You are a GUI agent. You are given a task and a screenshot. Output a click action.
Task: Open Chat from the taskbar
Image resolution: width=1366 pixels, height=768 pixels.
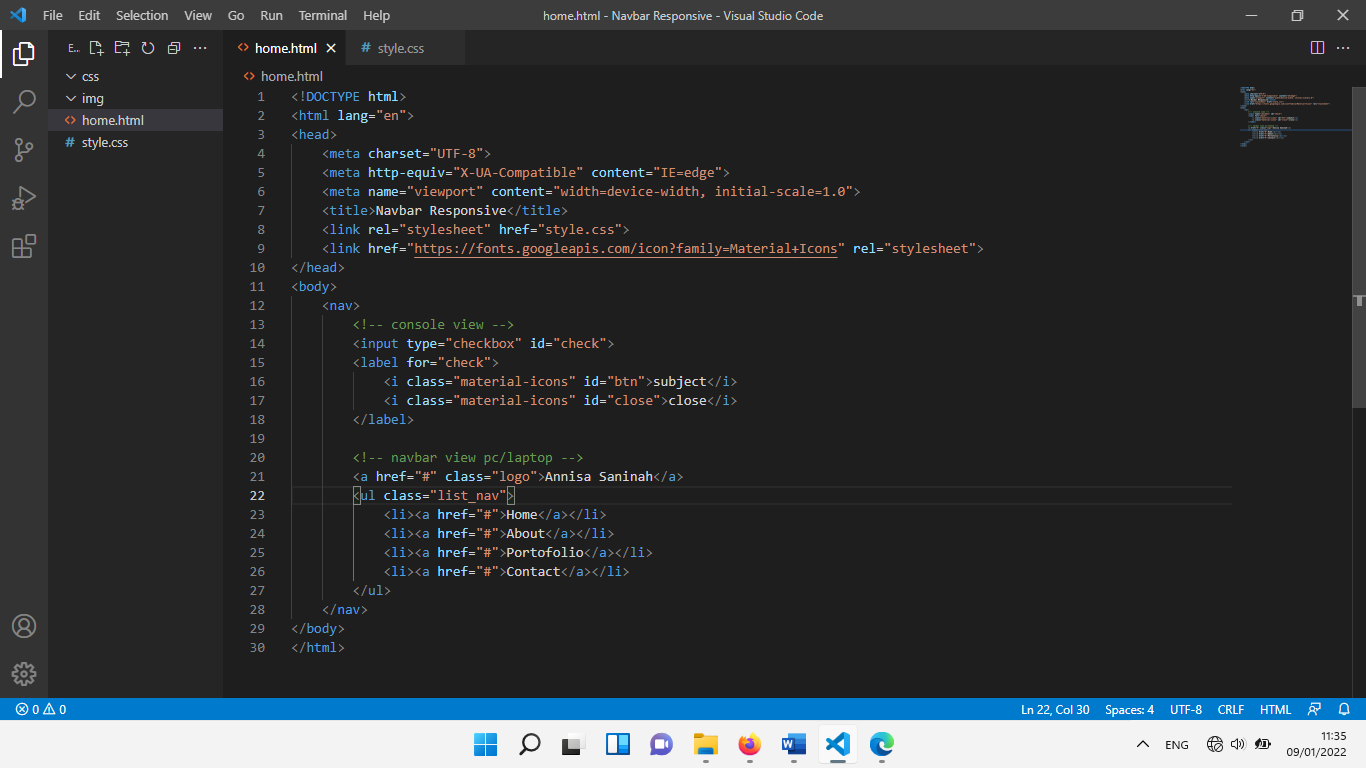(662, 744)
